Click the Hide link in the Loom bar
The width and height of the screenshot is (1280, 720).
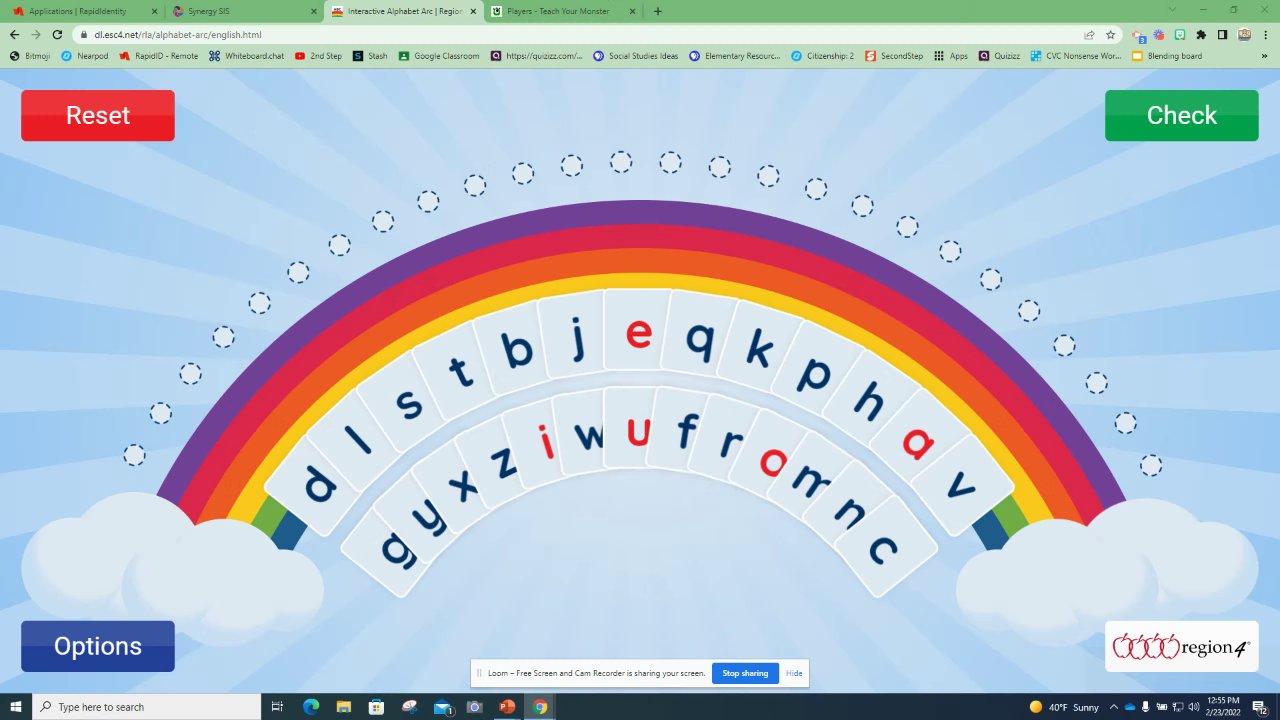click(x=794, y=673)
